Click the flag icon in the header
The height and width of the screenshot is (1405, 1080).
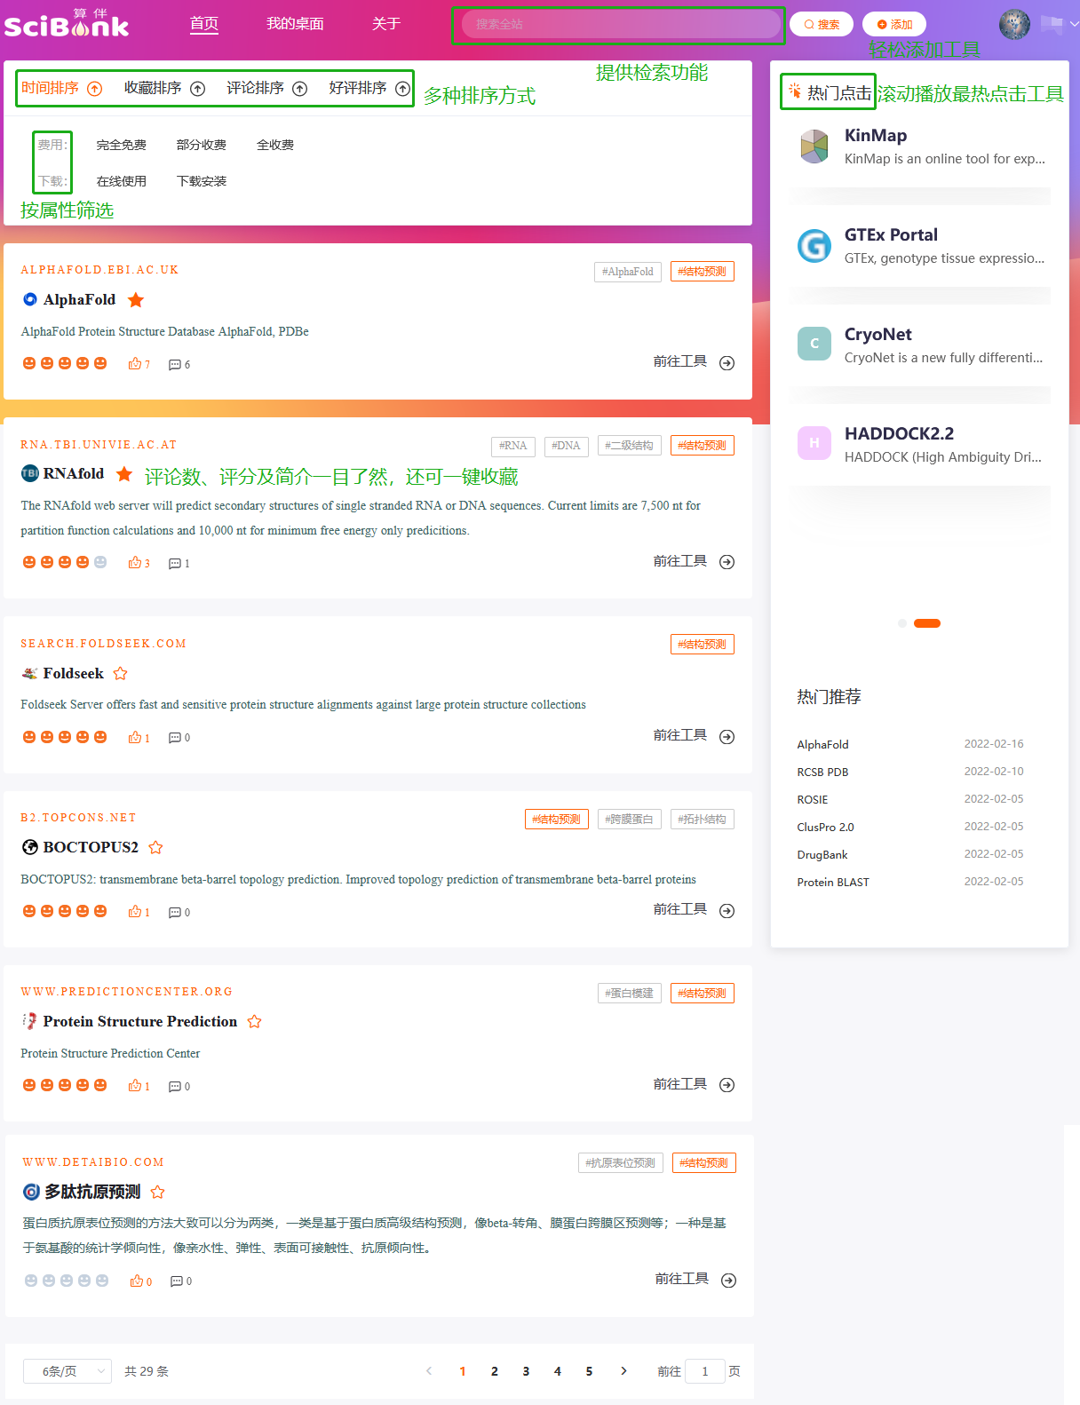pyautogui.click(x=1052, y=24)
